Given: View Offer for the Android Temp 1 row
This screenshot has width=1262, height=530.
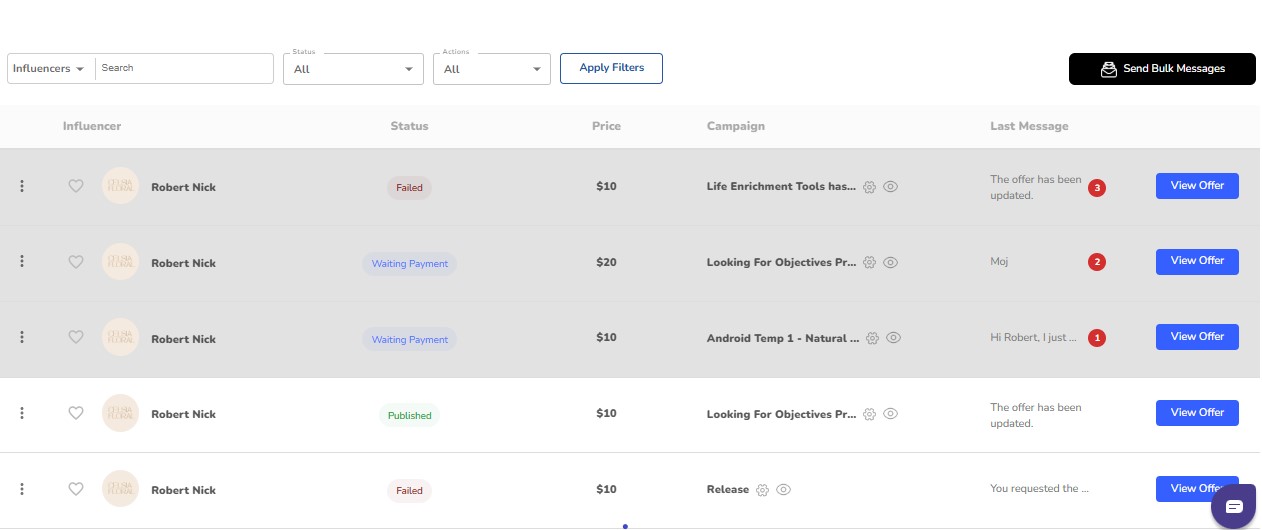Looking at the screenshot, I should [1197, 337].
